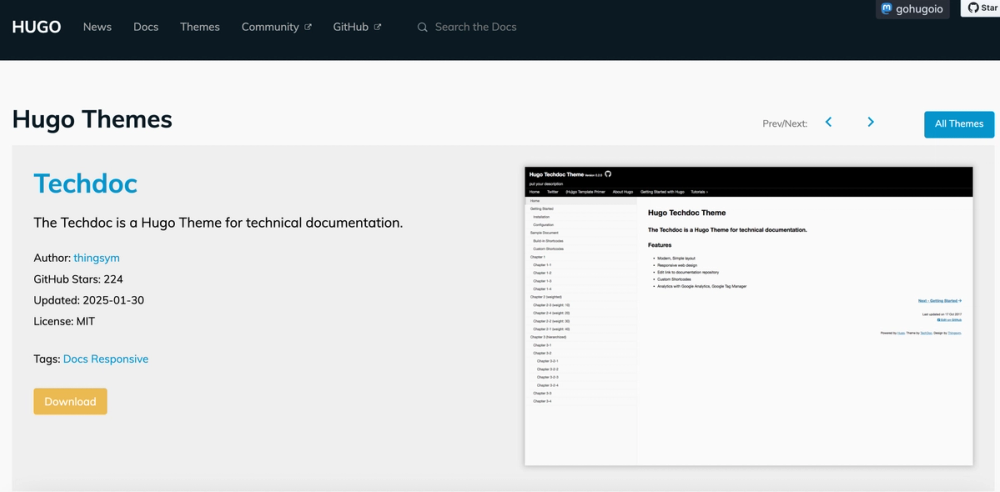Click the Techdoc description sentence
This screenshot has width=1000, height=492.
(x=218, y=223)
